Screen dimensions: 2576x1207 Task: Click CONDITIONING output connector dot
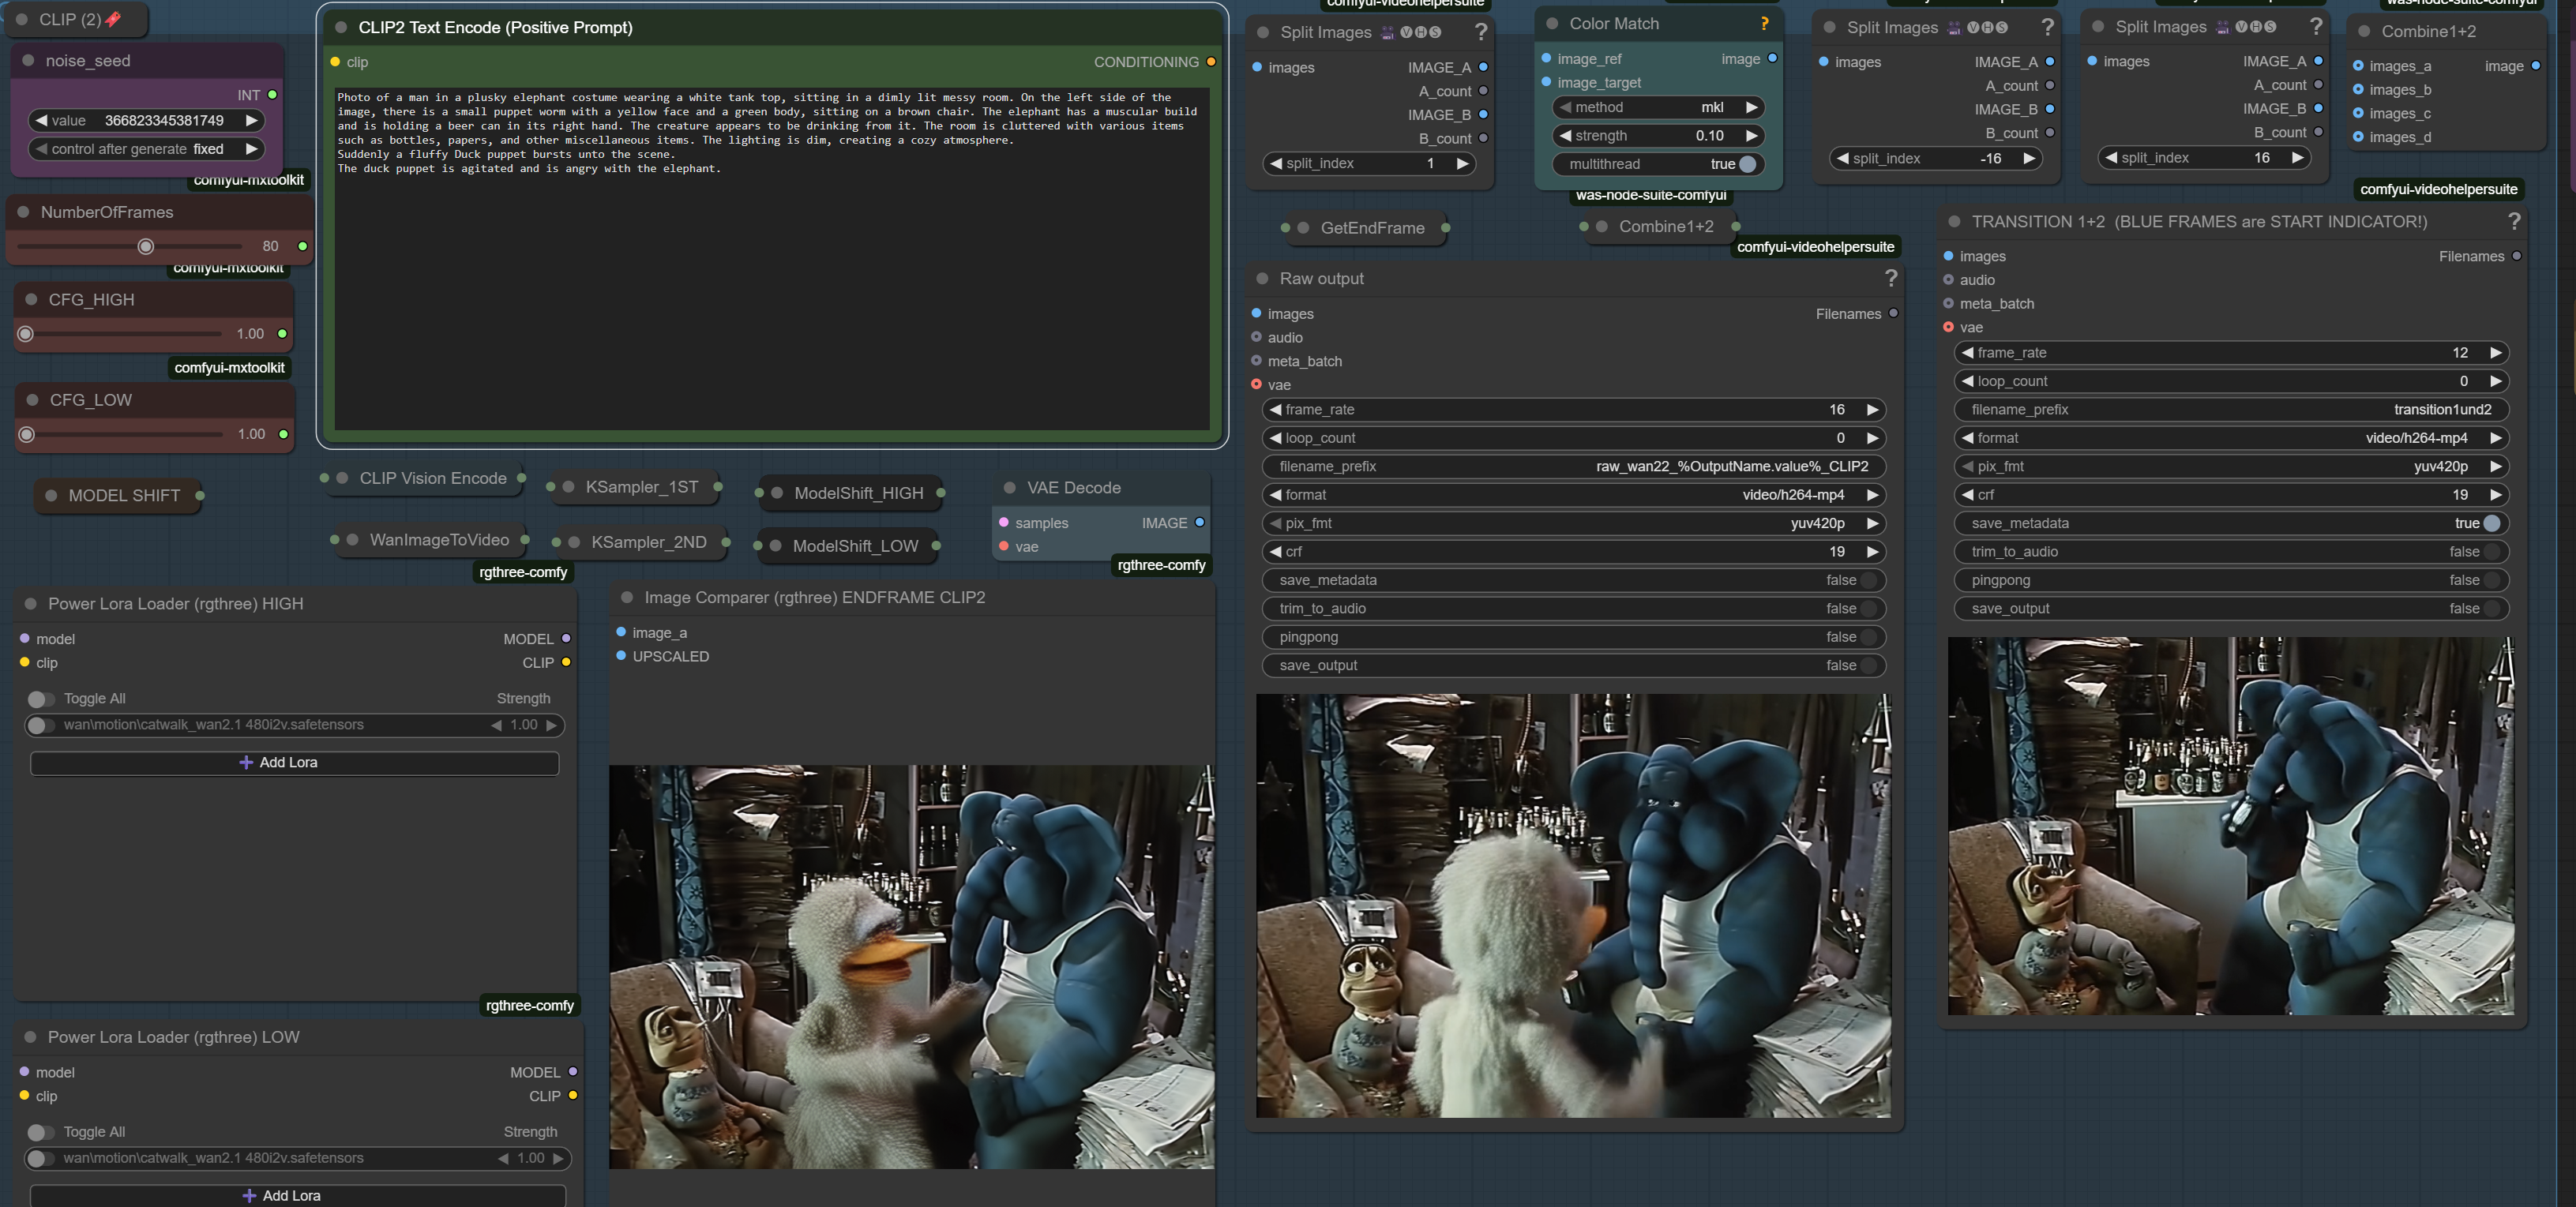tap(1211, 62)
